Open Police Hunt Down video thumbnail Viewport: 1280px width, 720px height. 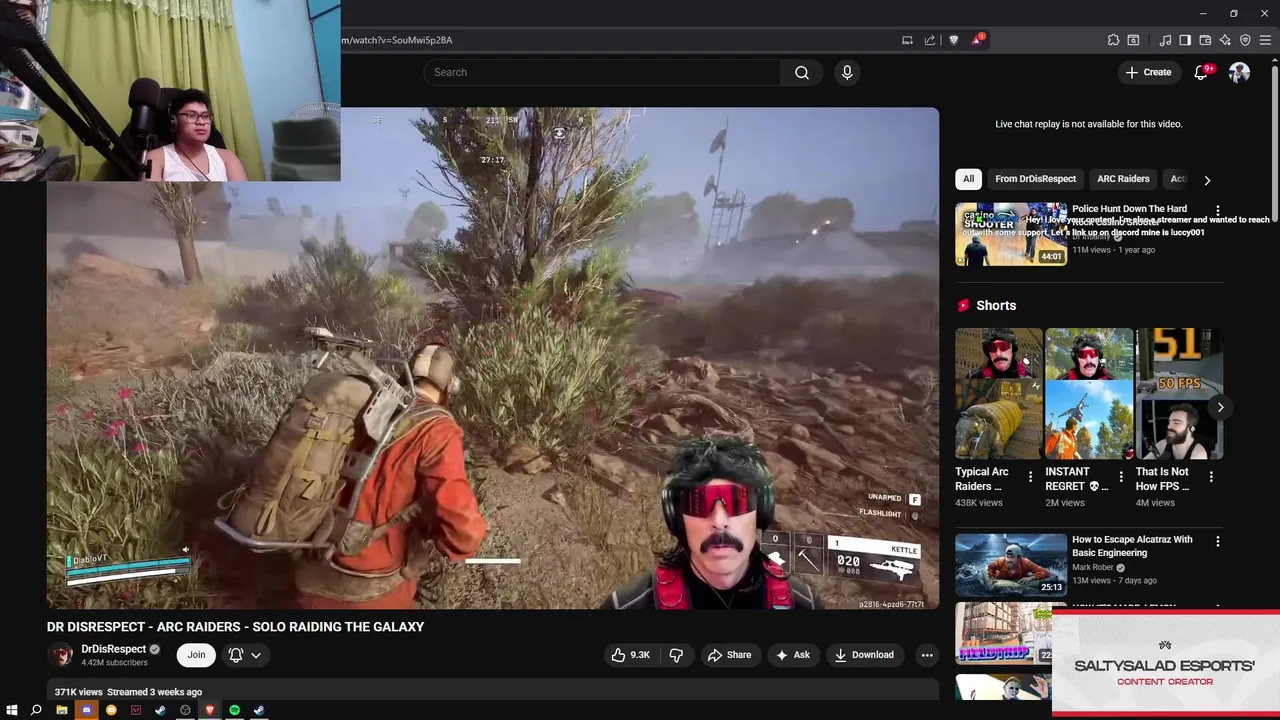(x=1010, y=234)
